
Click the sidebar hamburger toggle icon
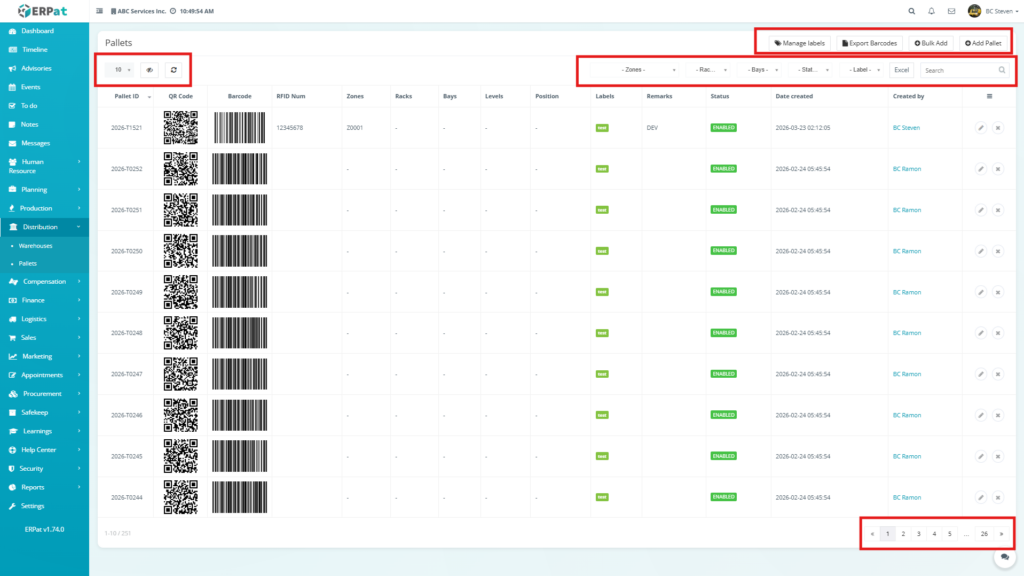(99, 11)
